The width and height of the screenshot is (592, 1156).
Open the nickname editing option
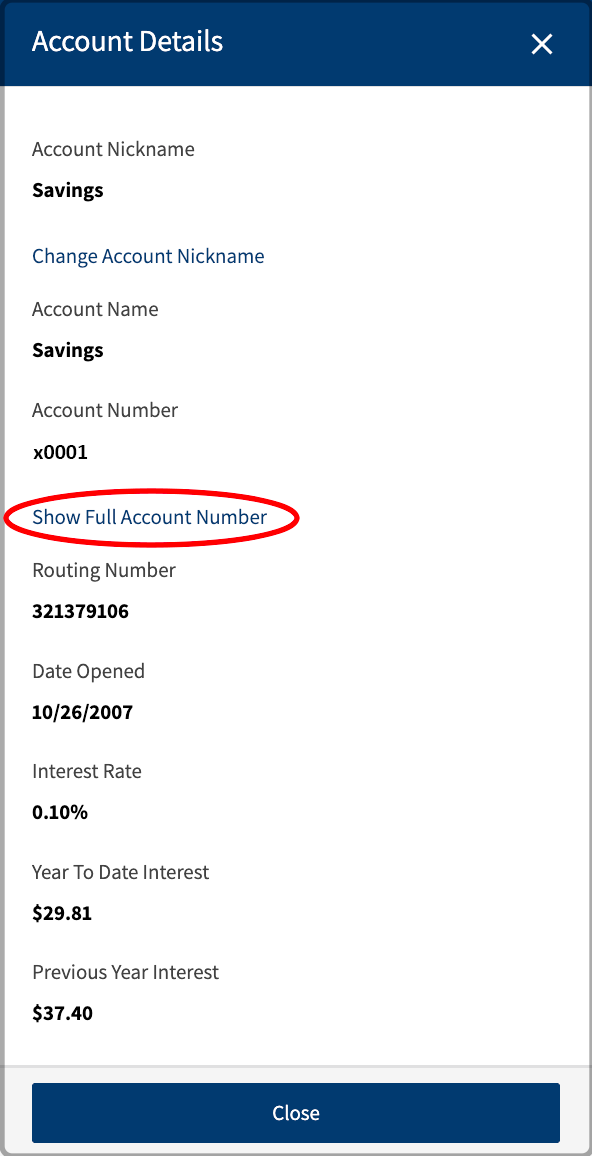(x=148, y=256)
